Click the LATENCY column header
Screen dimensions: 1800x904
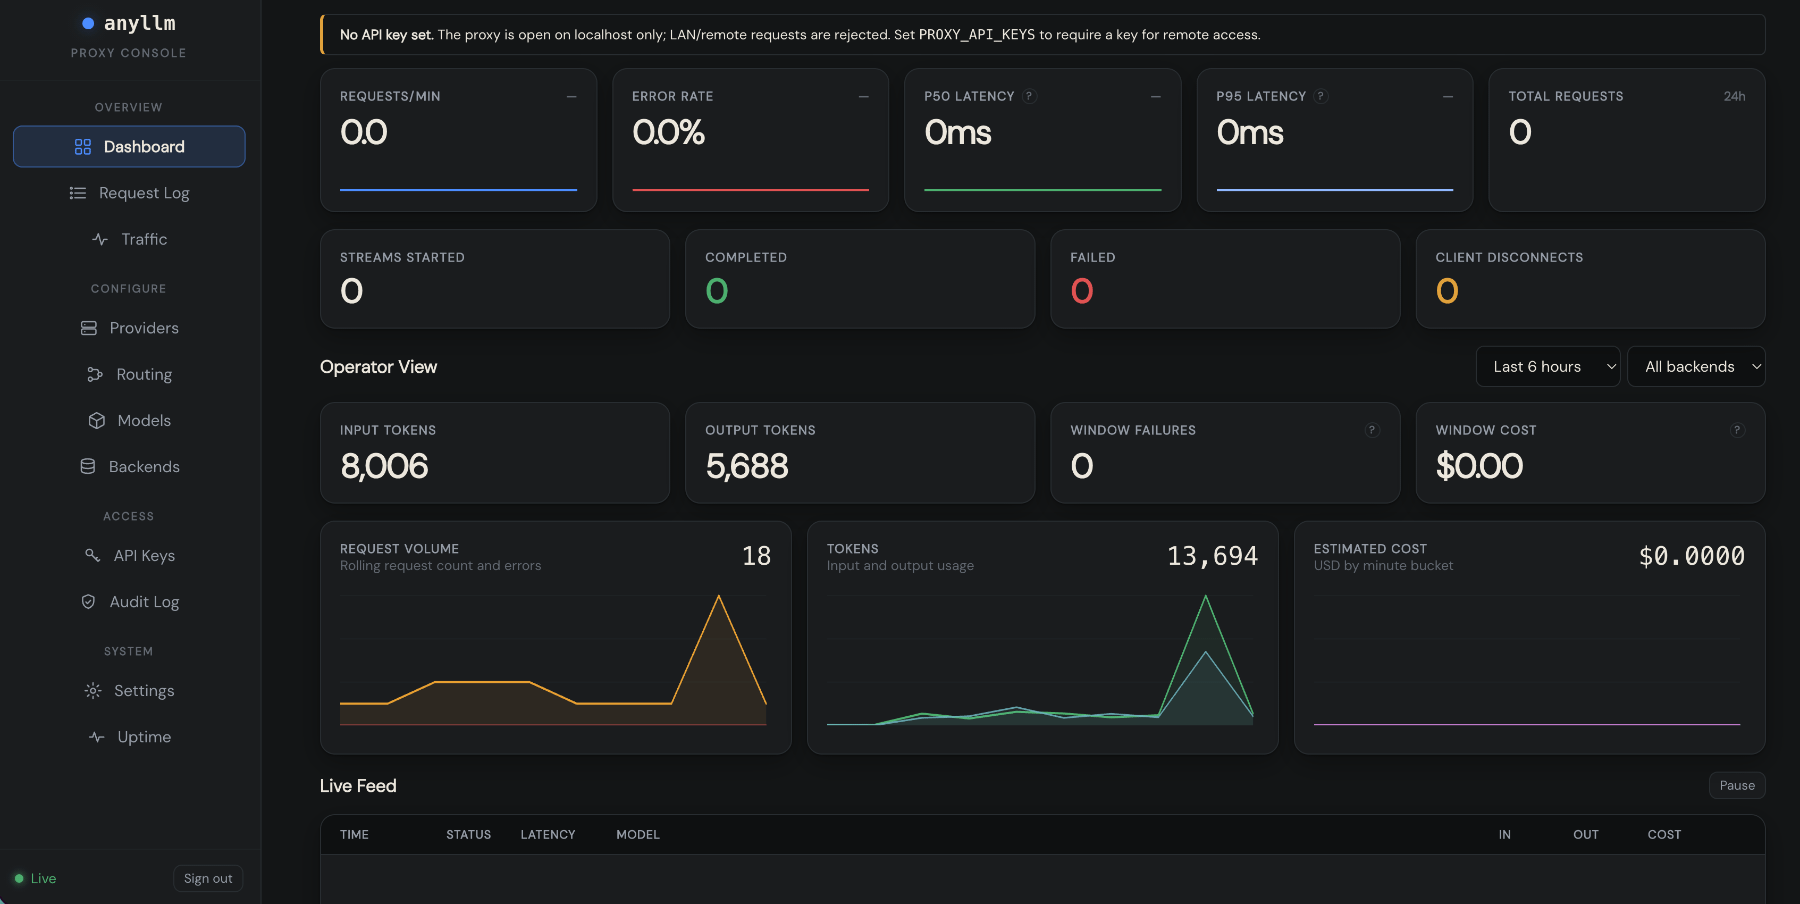click(548, 835)
